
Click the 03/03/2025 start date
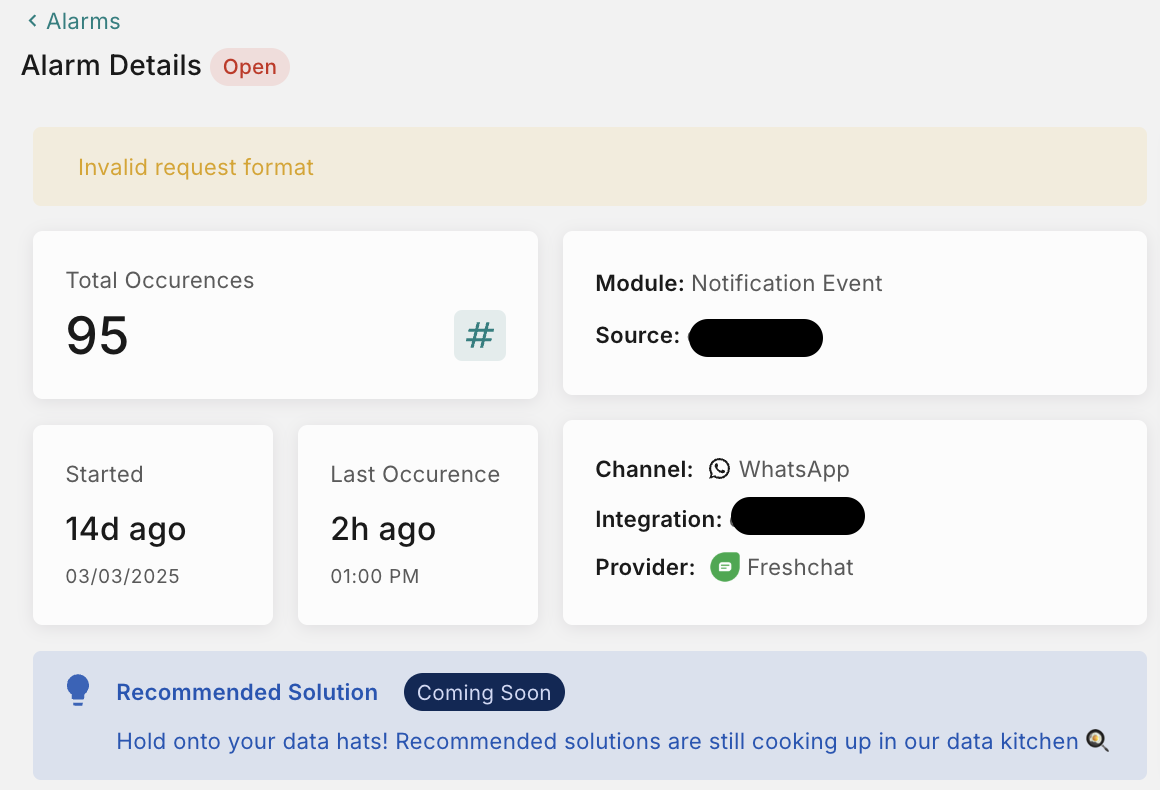(123, 576)
